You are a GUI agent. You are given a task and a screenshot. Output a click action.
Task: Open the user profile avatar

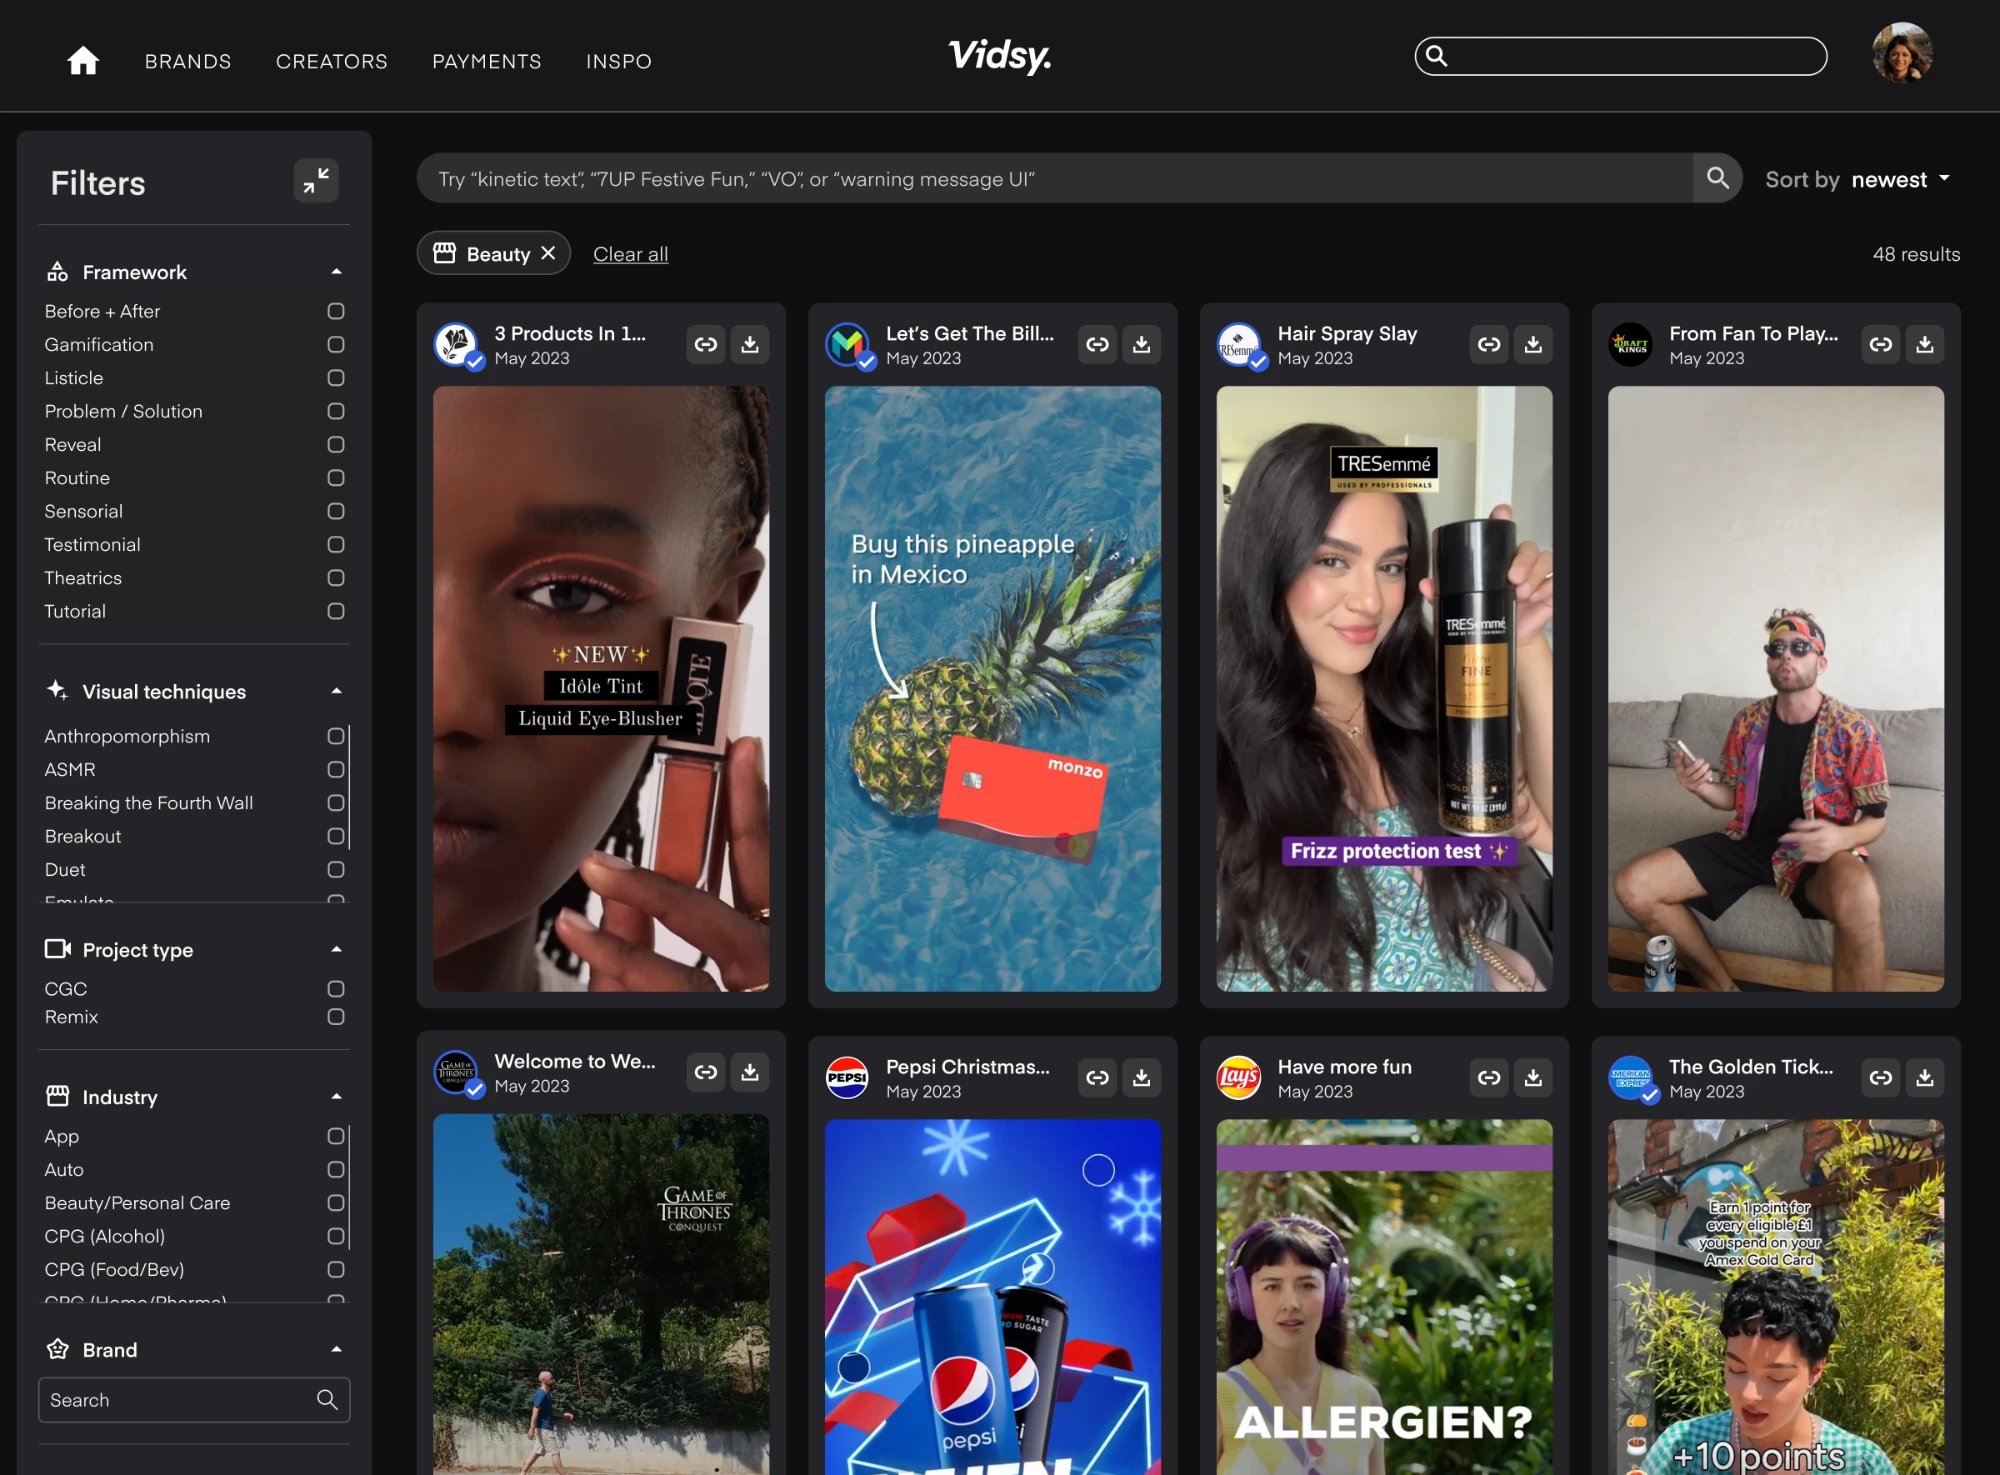coord(1902,53)
